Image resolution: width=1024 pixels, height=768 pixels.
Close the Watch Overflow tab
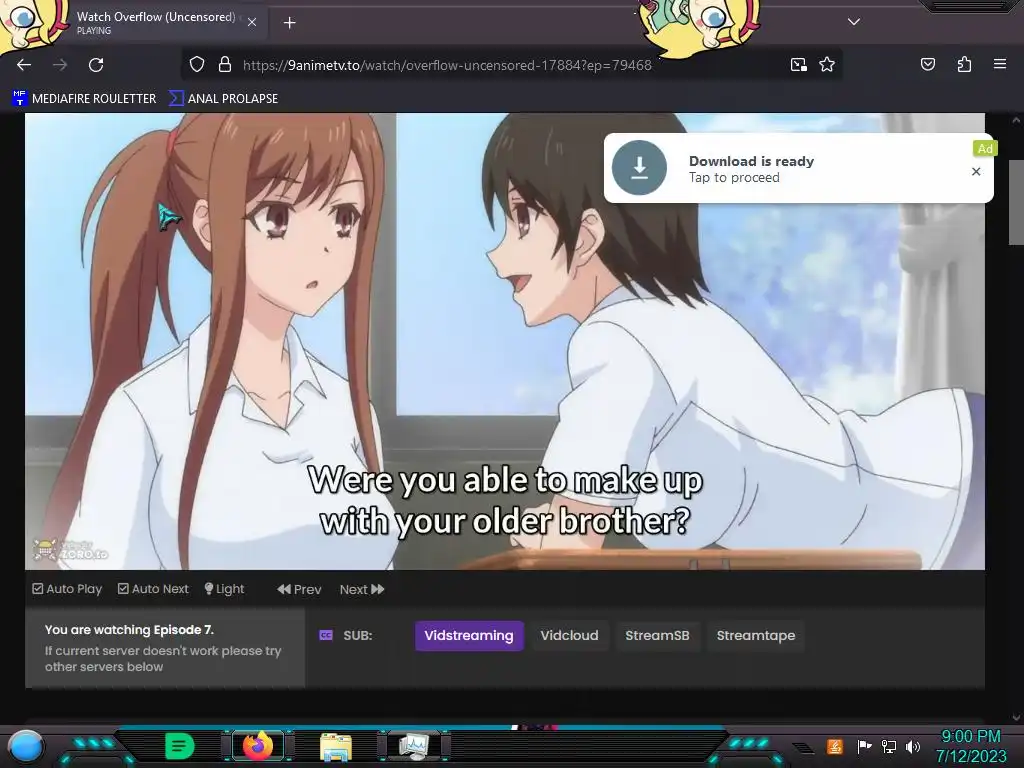tap(252, 22)
